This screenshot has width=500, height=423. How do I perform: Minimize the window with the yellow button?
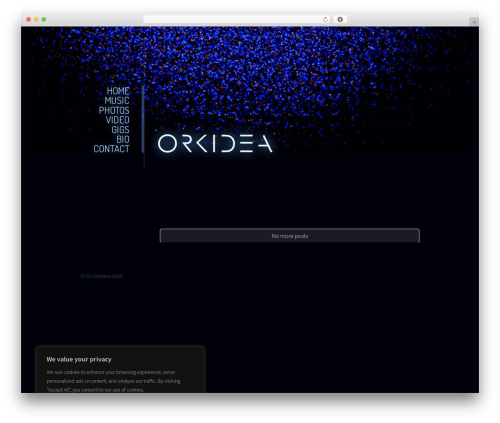[36, 19]
